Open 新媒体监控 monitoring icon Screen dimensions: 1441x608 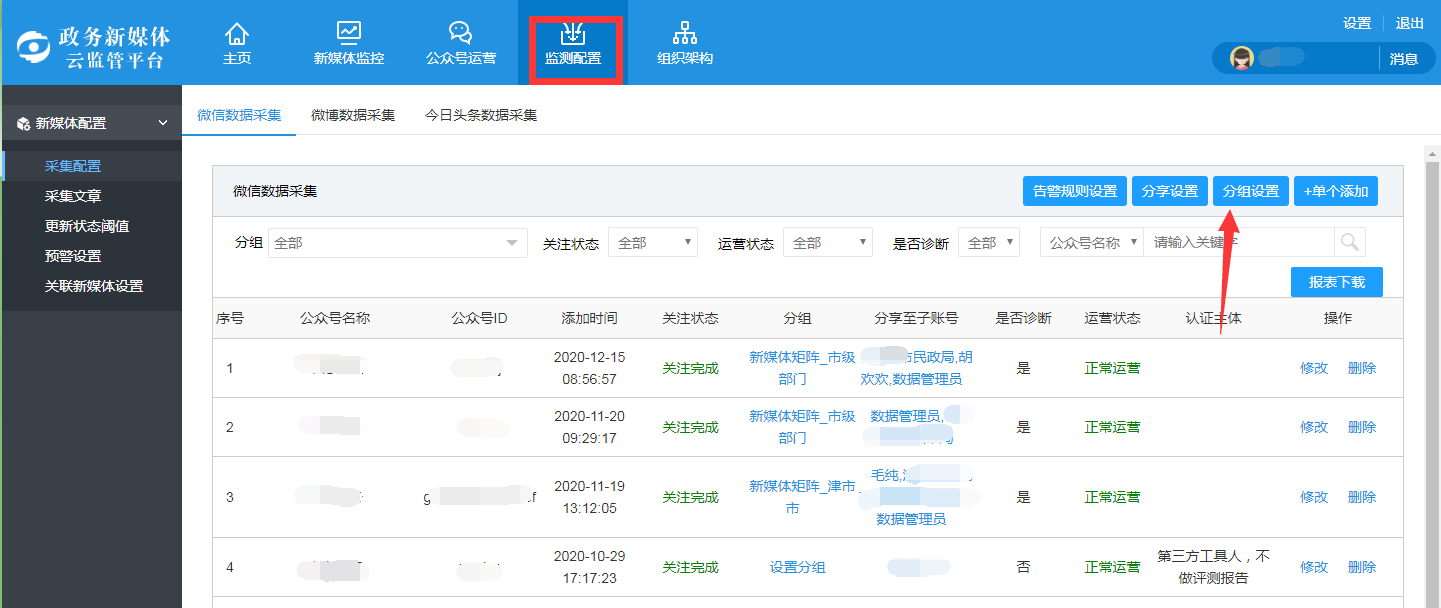pyautogui.click(x=349, y=34)
